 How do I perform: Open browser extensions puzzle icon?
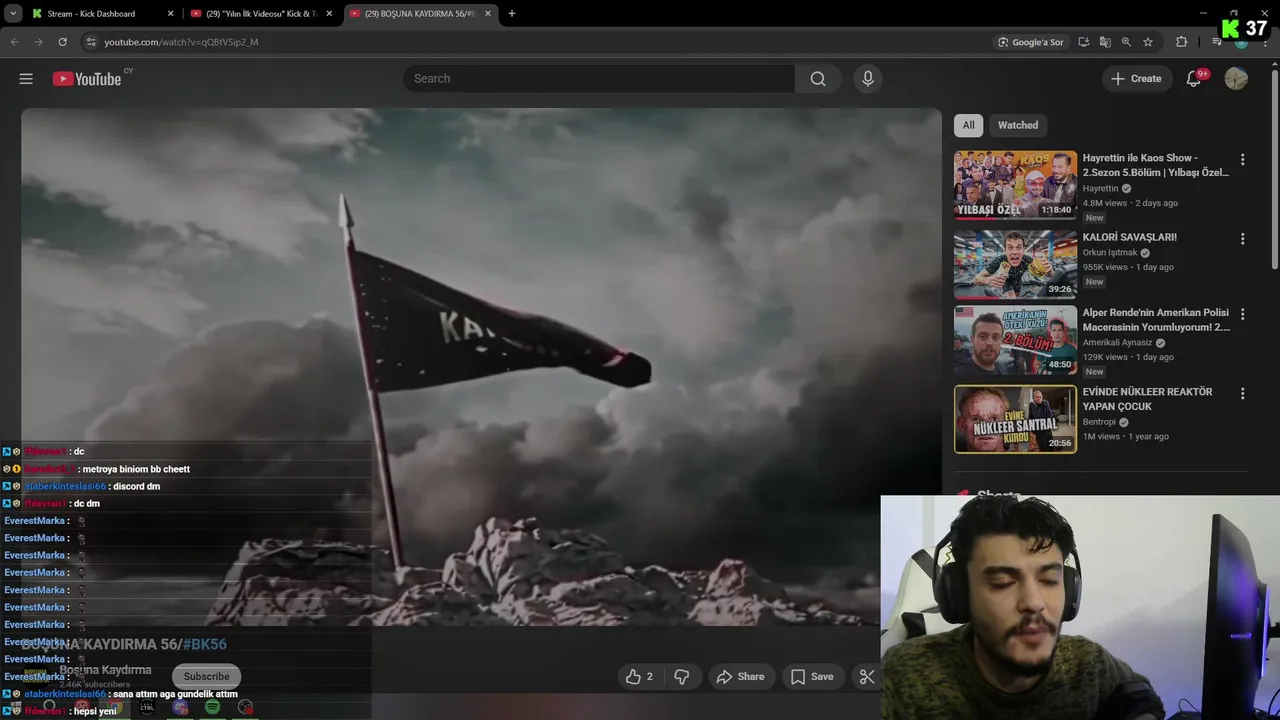pyautogui.click(x=1181, y=42)
